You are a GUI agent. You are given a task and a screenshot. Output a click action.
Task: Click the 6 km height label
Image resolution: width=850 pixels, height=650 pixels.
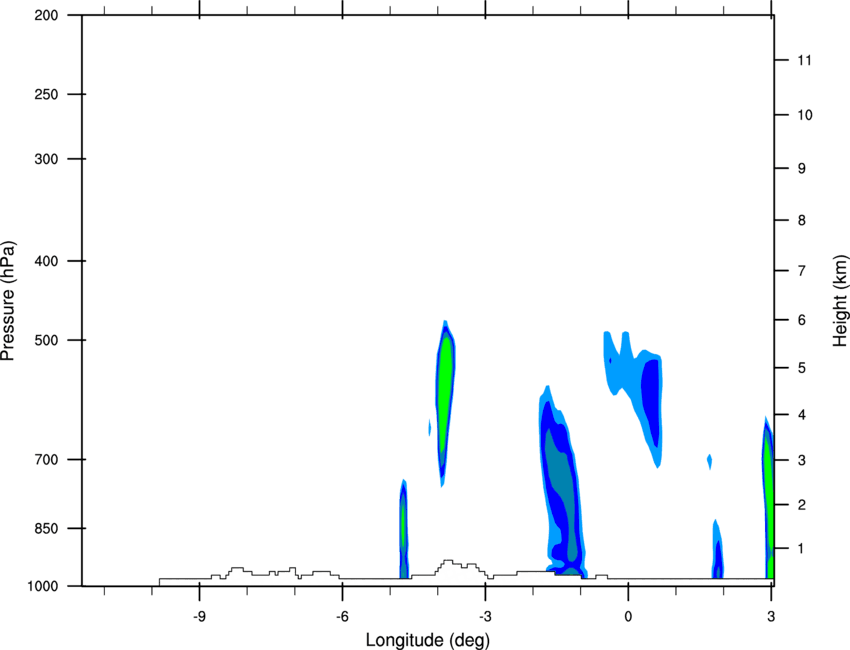click(802, 320)
